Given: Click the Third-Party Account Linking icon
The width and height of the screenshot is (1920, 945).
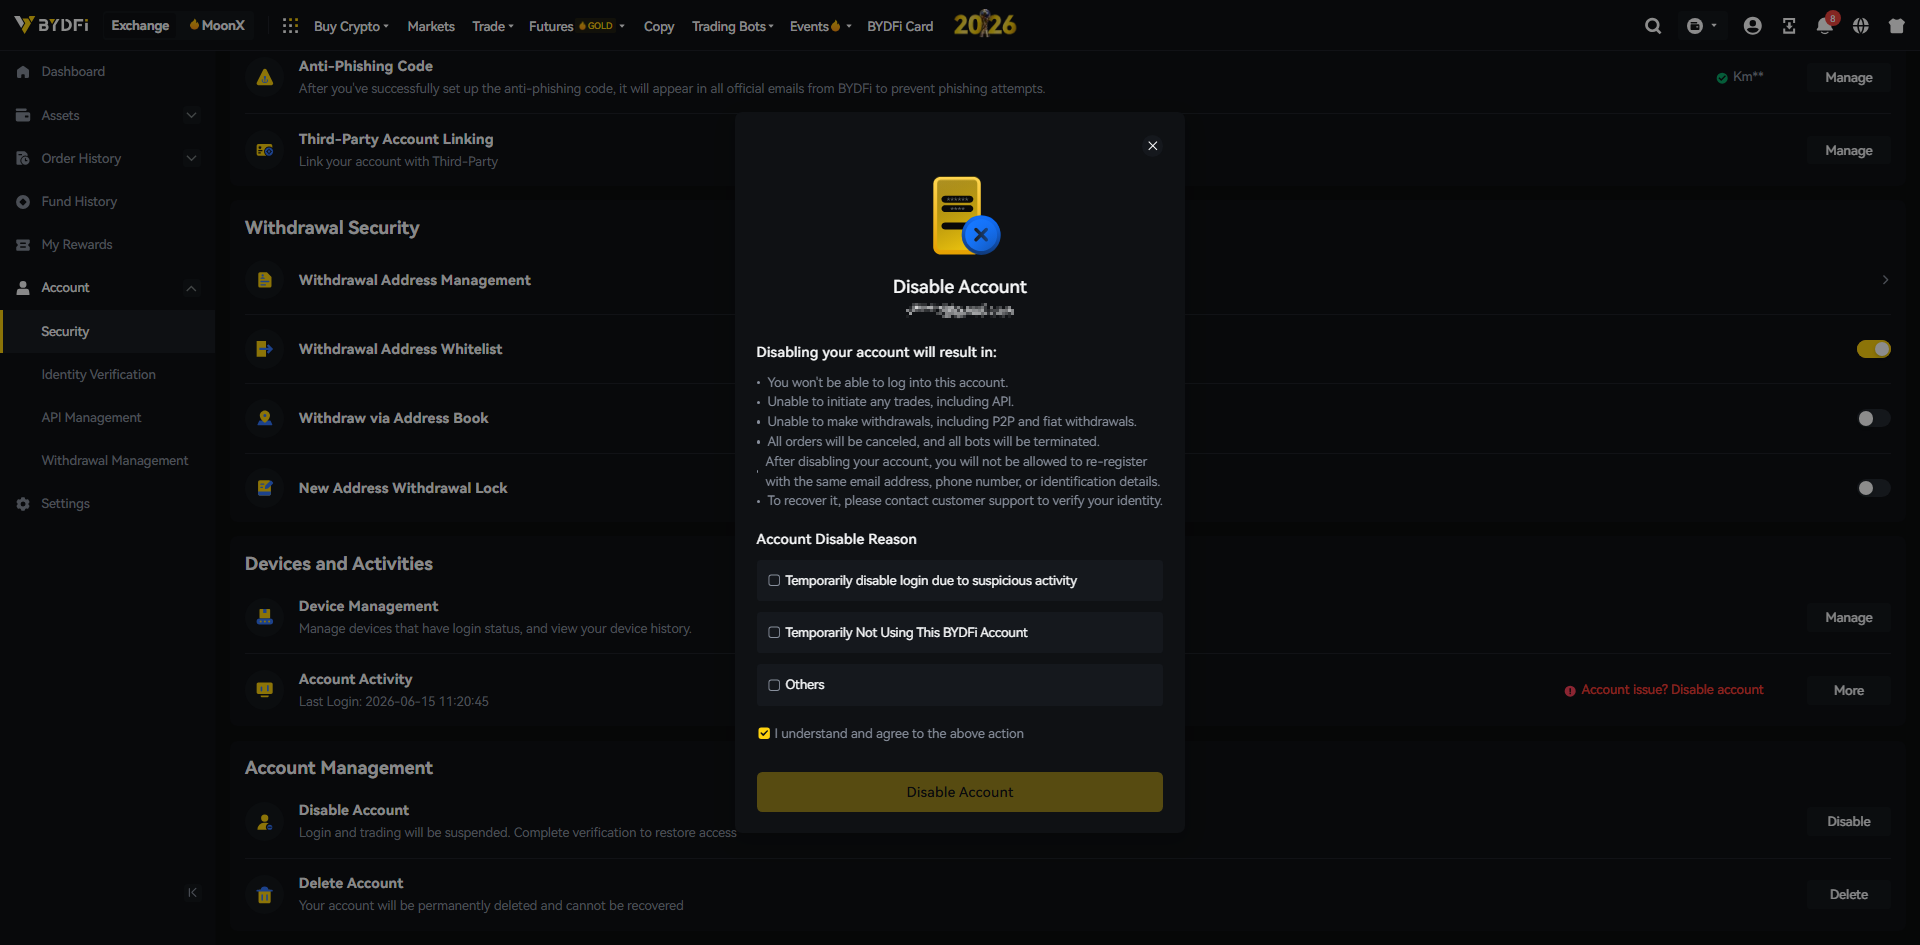Looking at the screenshot, I should pyautogui.click(x=265, y=150).
